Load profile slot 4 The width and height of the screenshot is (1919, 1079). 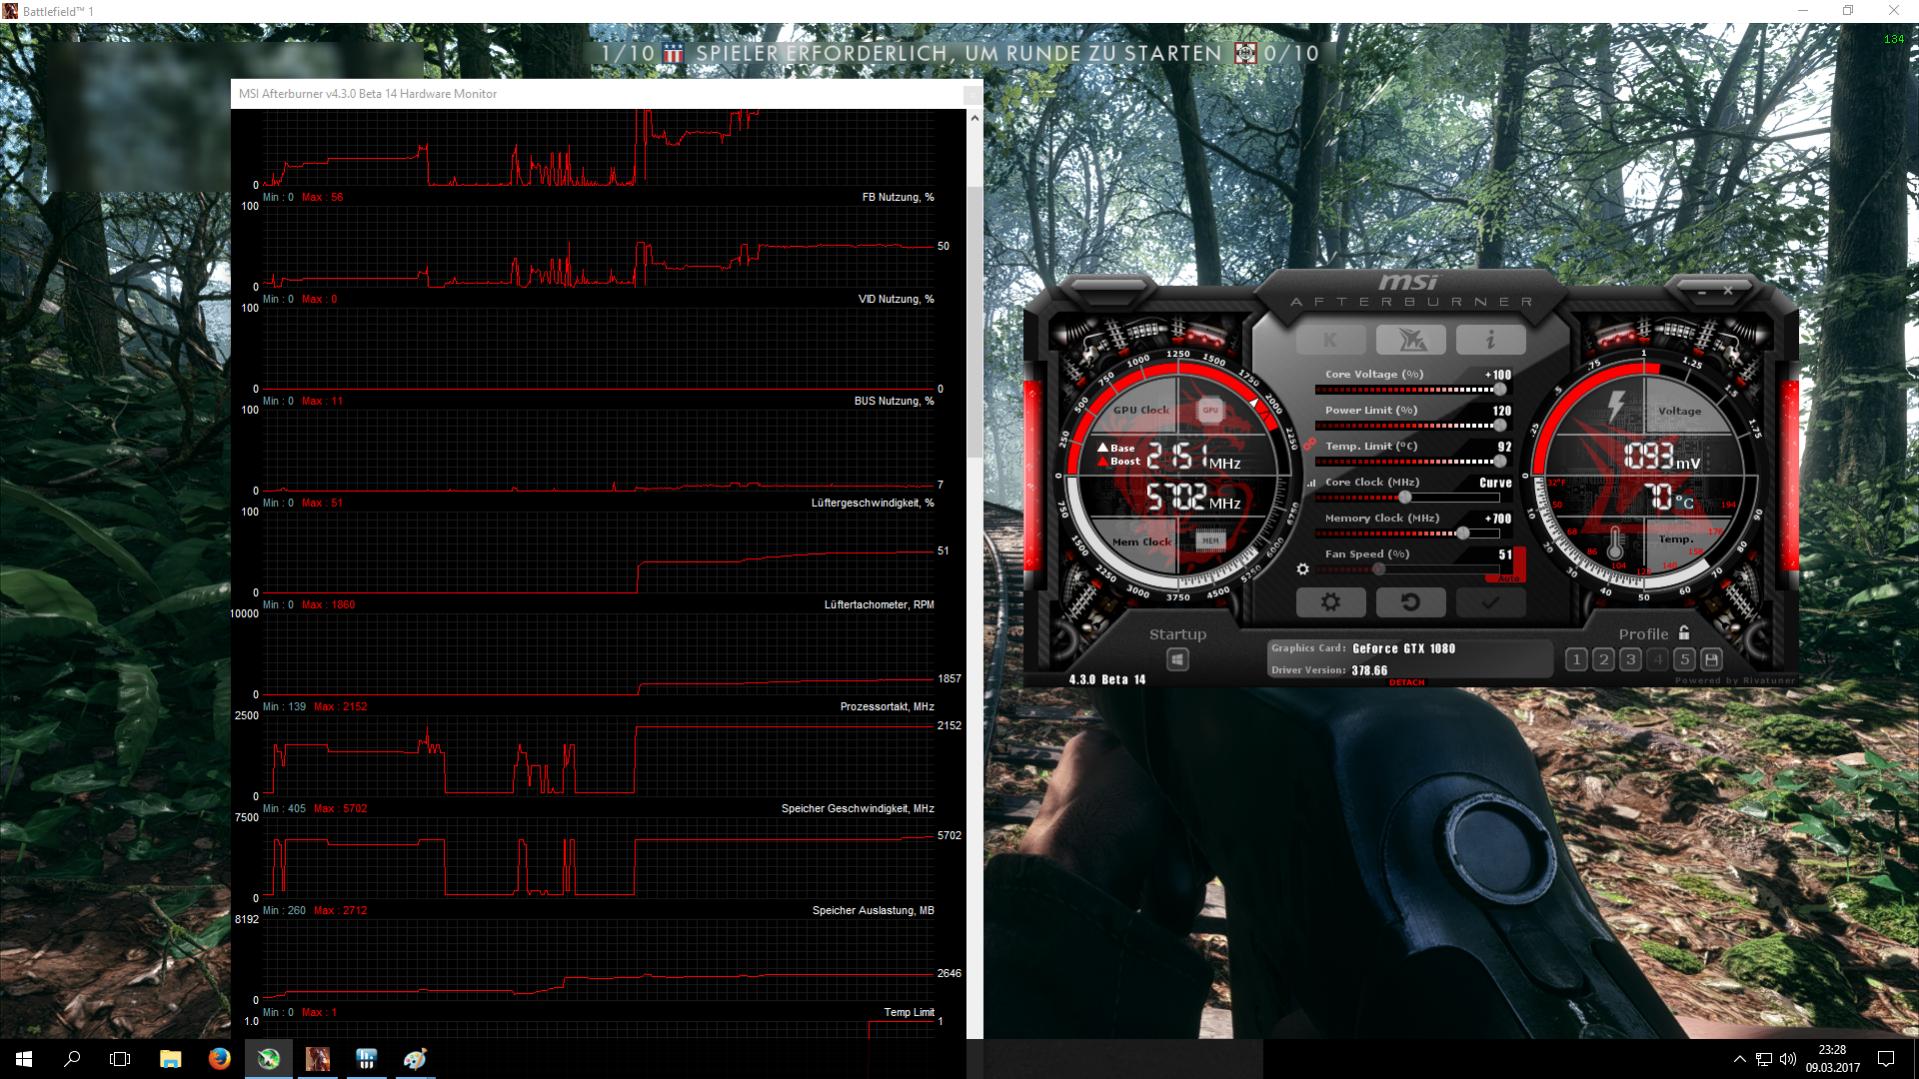click(x=1657, y=659)
